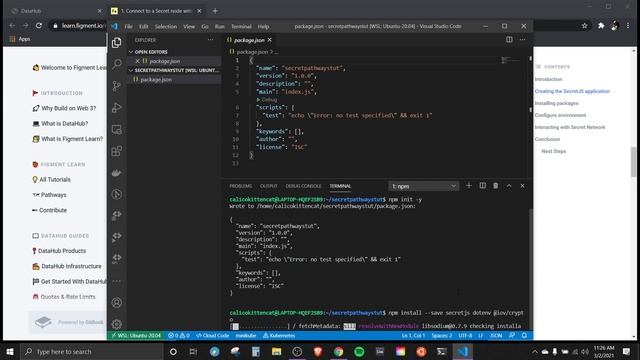
Task: Open Remote Explorer in activity bar
Action: [x=117, y=130]
